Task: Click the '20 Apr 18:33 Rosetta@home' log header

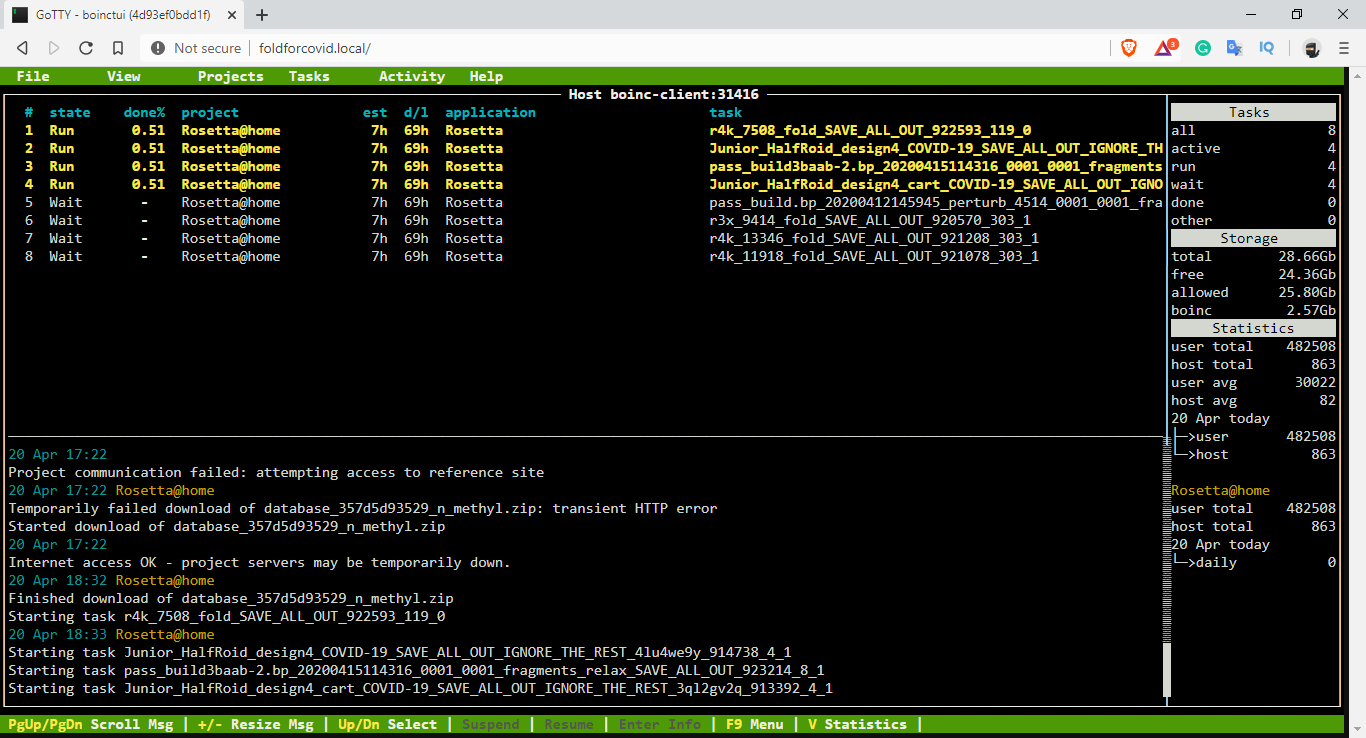Action: [x=111, y=634]
